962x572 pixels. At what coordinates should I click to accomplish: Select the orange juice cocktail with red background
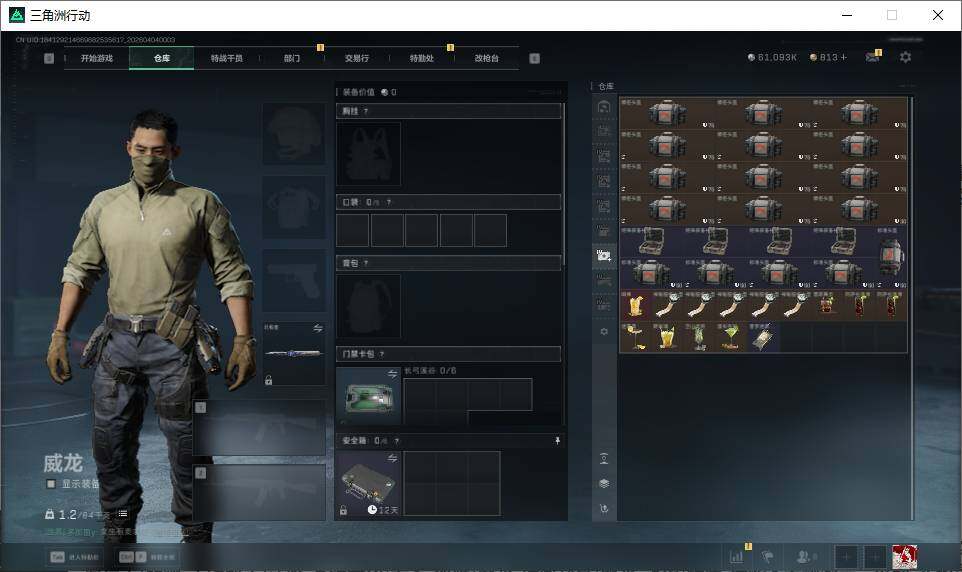[x=636, y=305]
